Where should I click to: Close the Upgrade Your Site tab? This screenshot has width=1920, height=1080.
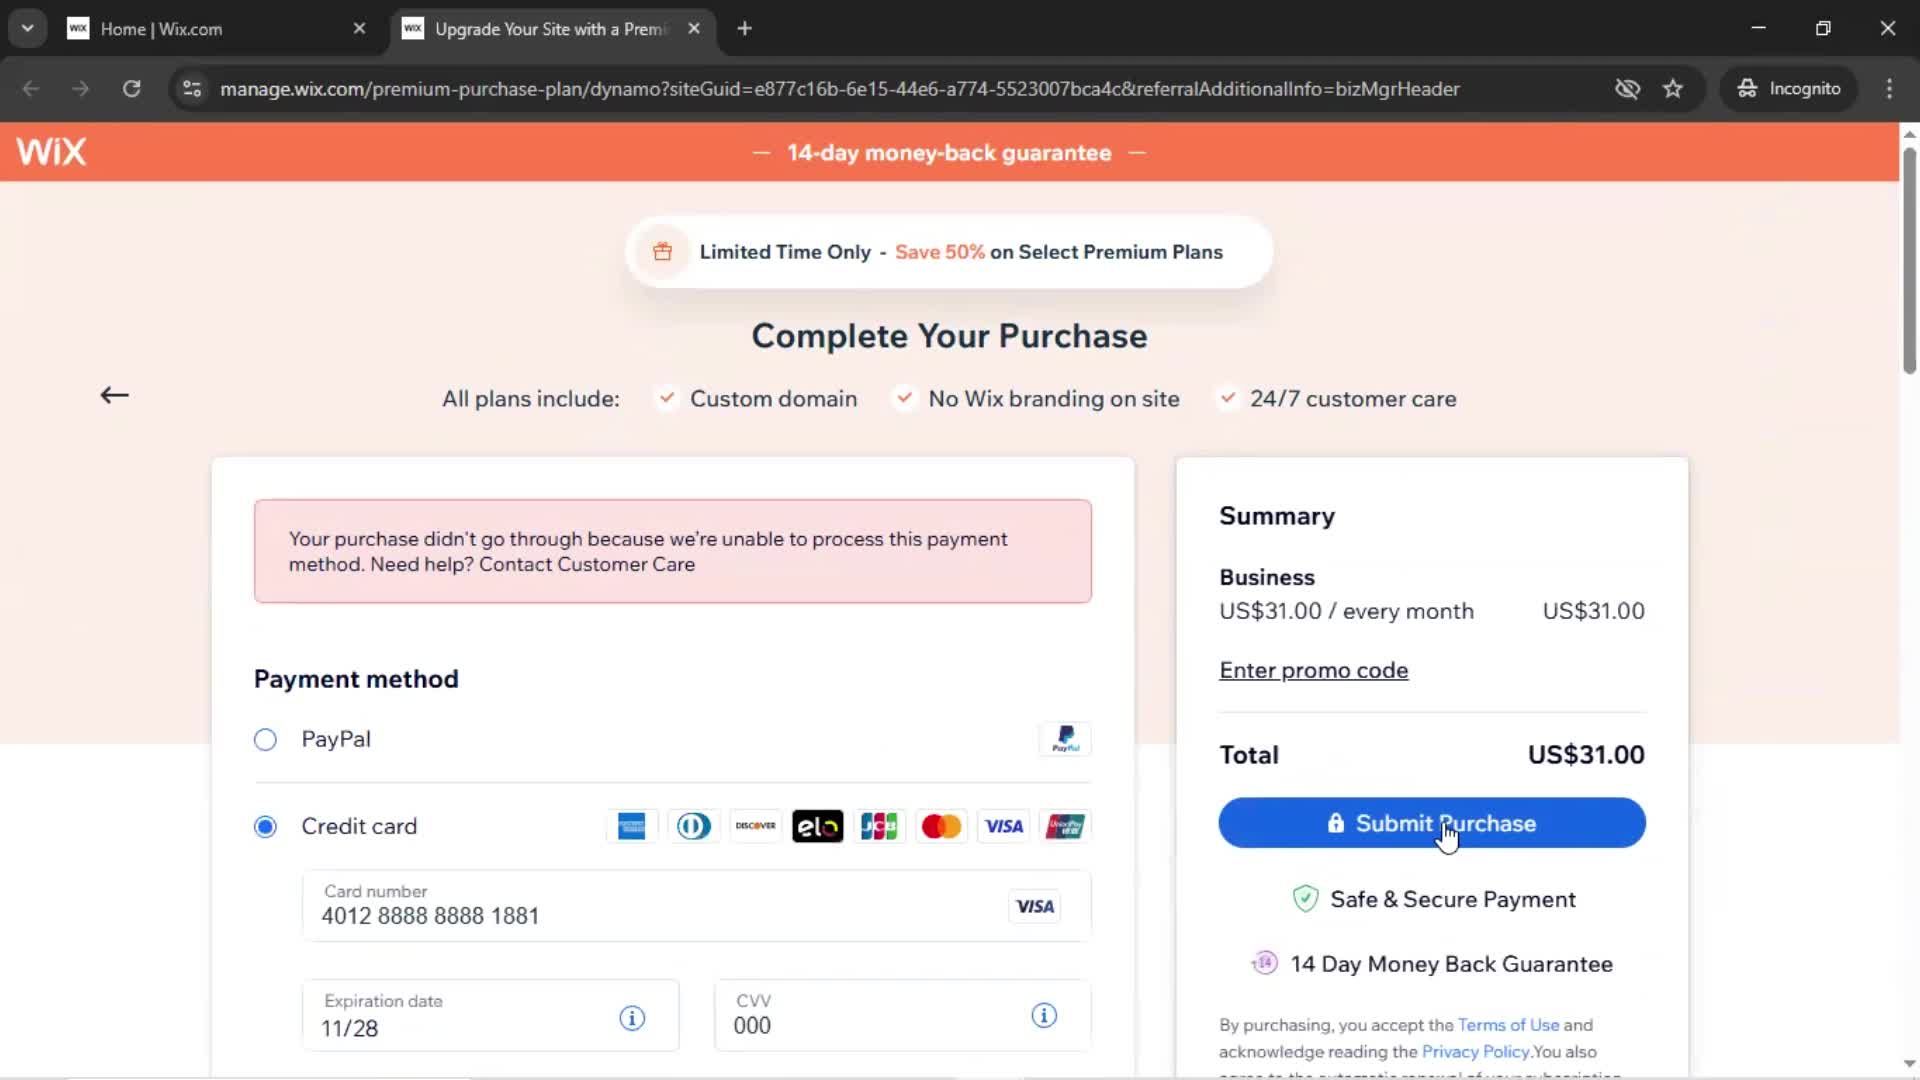click(x=694, y=28)
